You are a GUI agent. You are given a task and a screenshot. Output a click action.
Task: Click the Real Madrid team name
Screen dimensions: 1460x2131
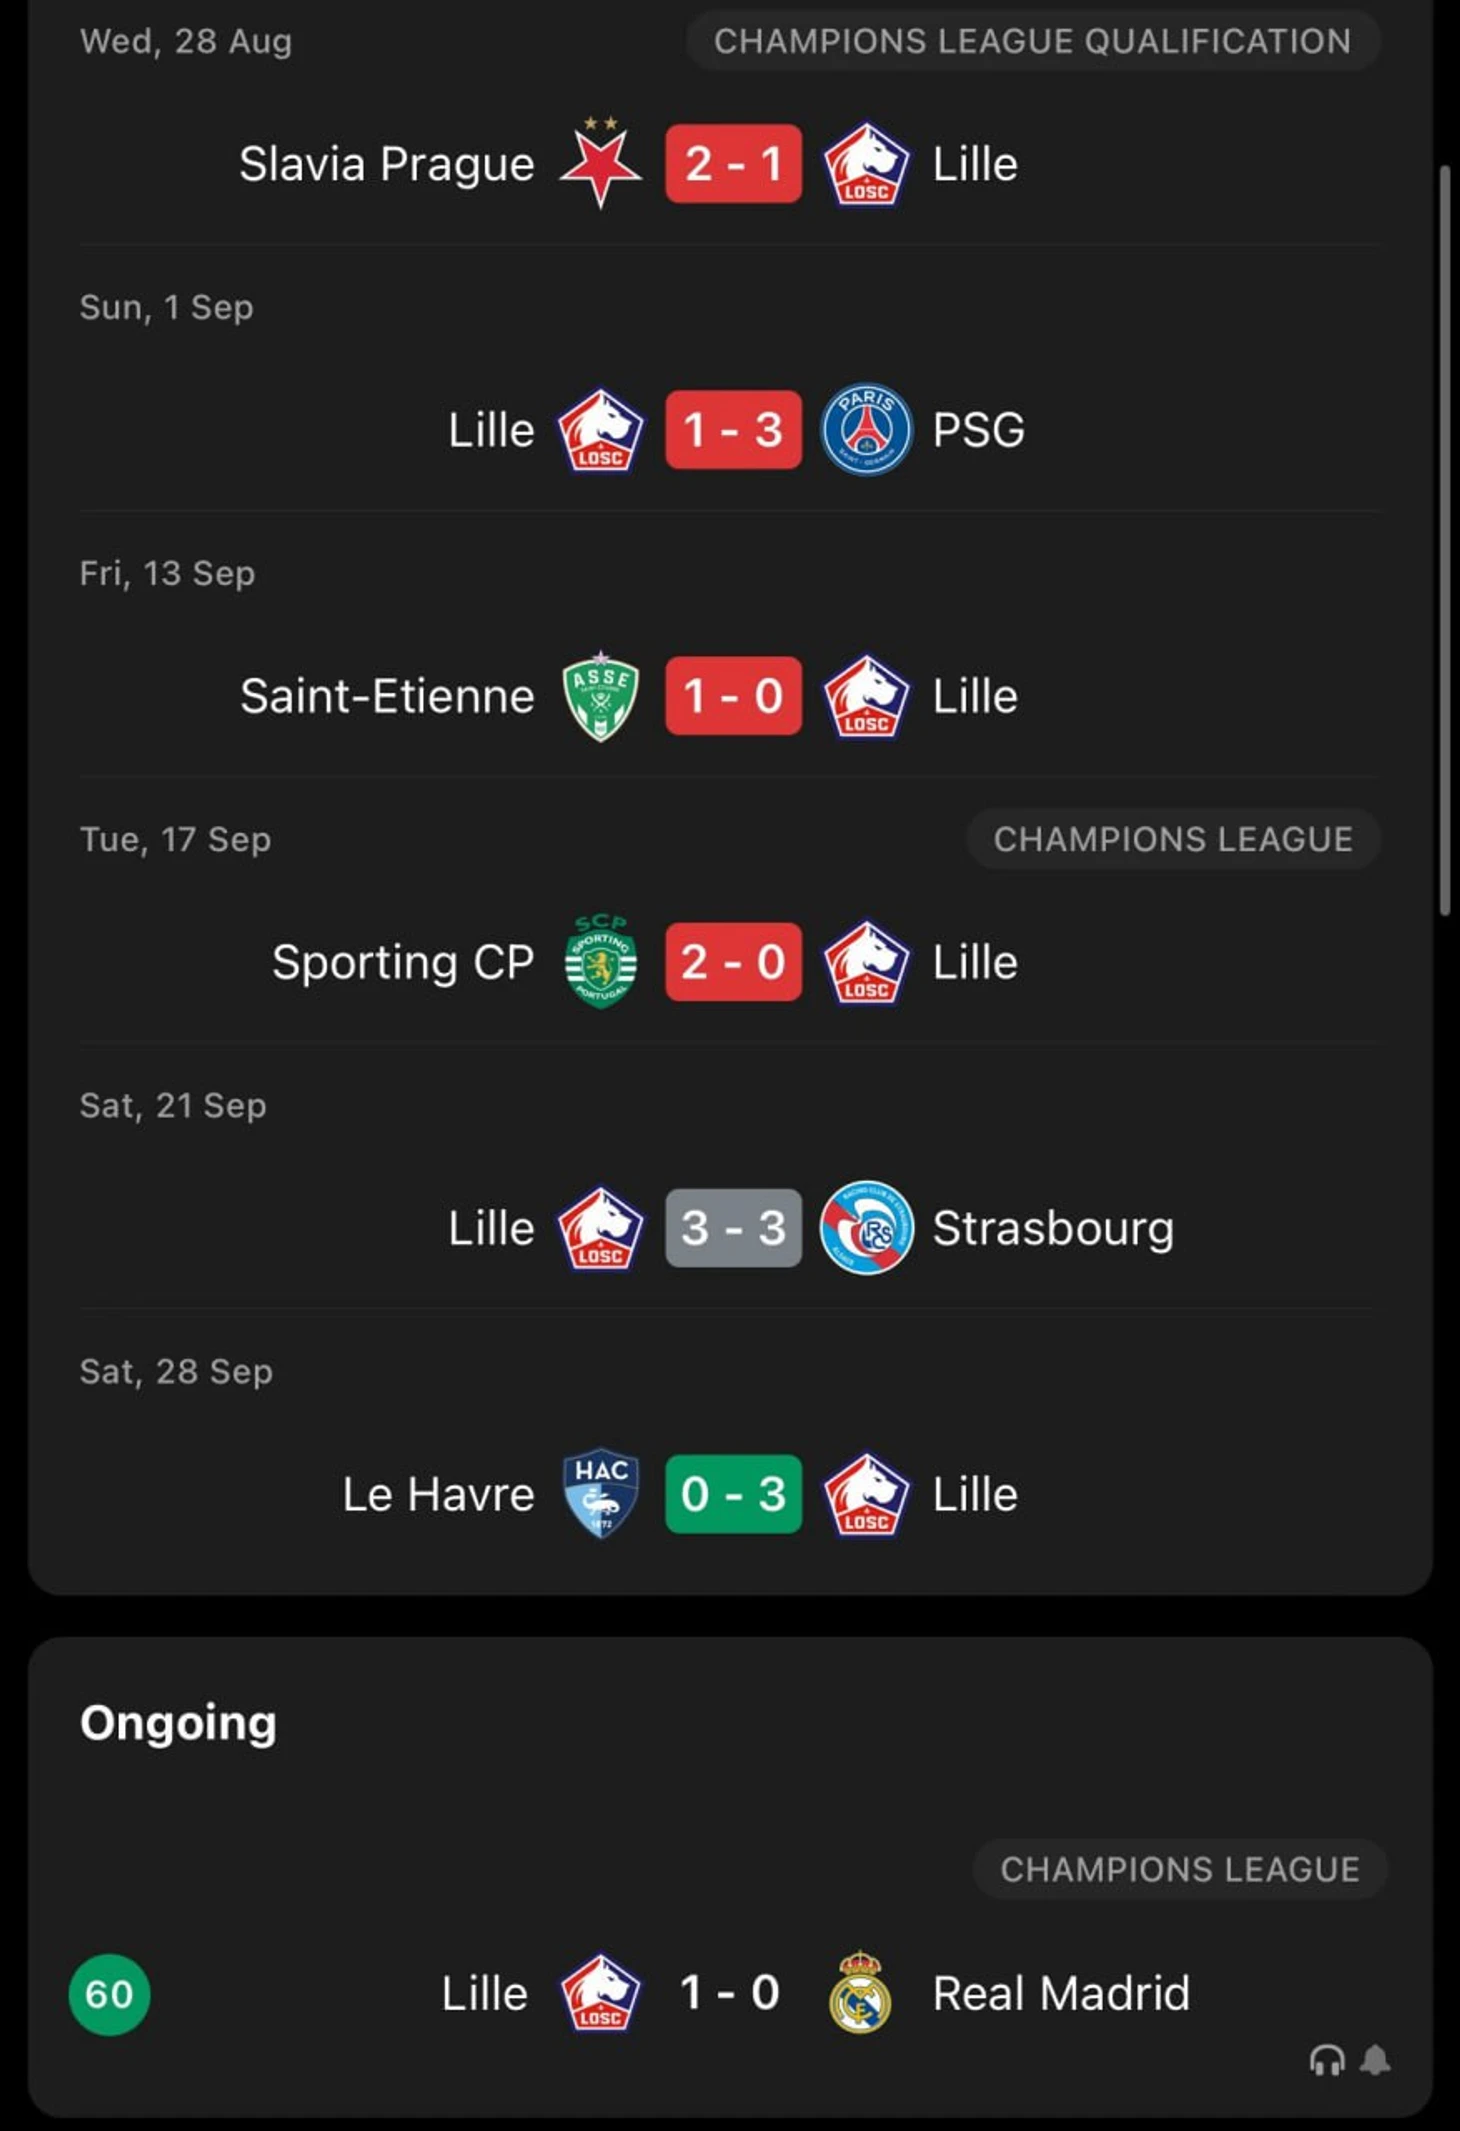click(1061, 1993)
